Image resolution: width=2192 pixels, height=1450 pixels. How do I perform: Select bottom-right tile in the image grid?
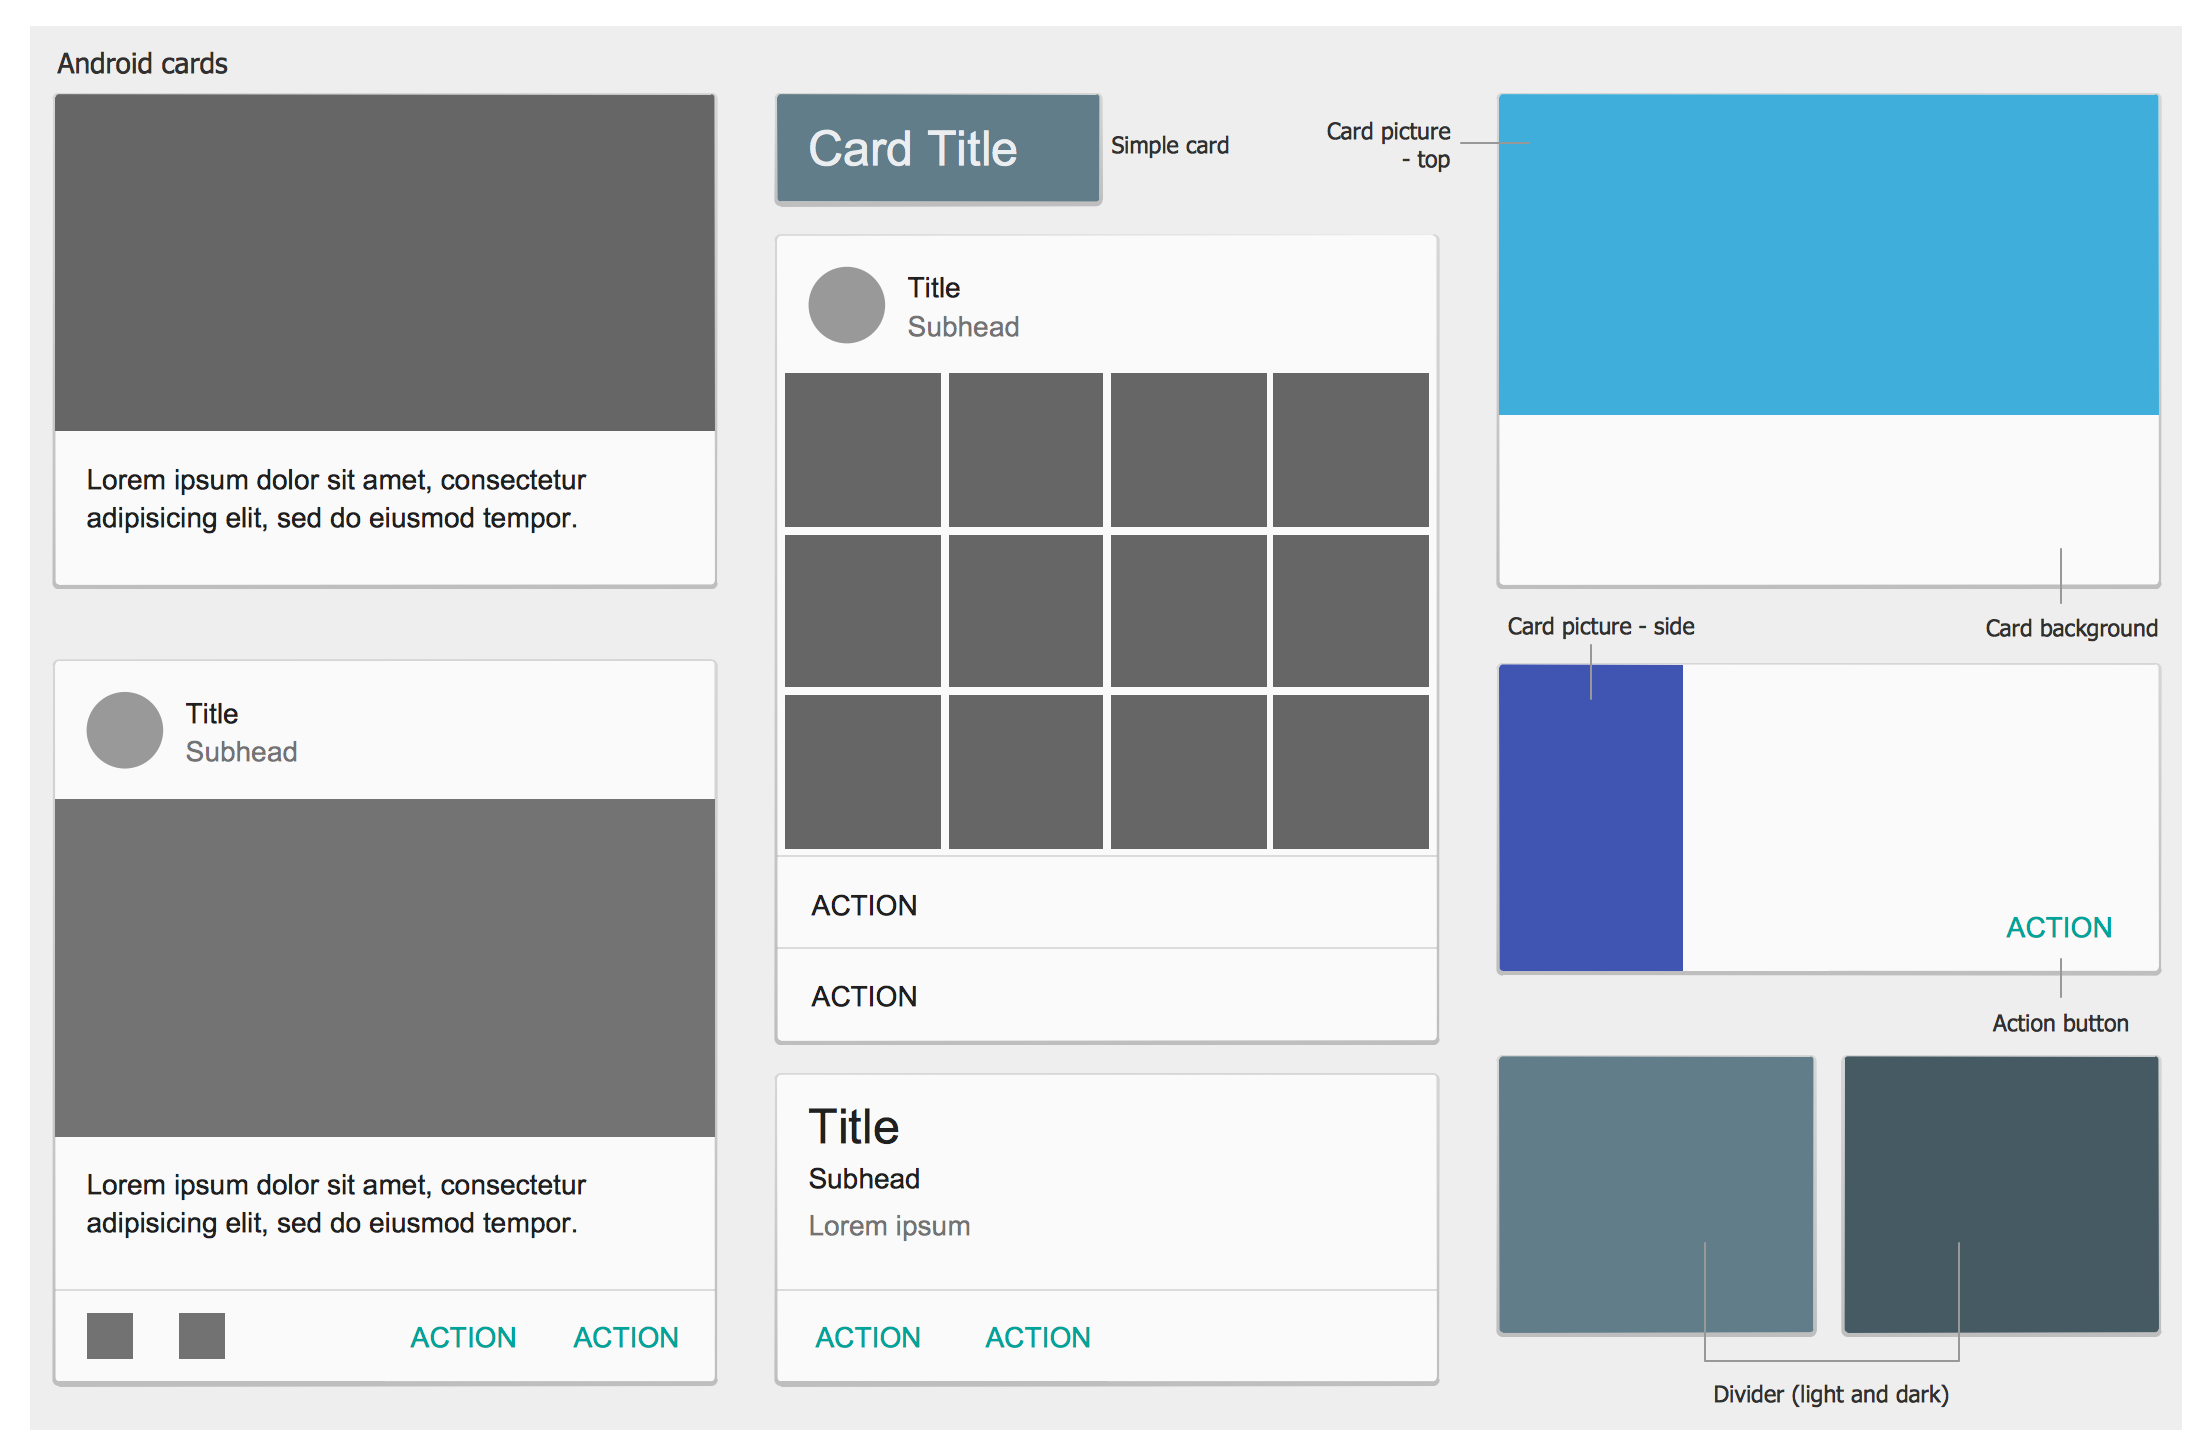(1350, 772)
